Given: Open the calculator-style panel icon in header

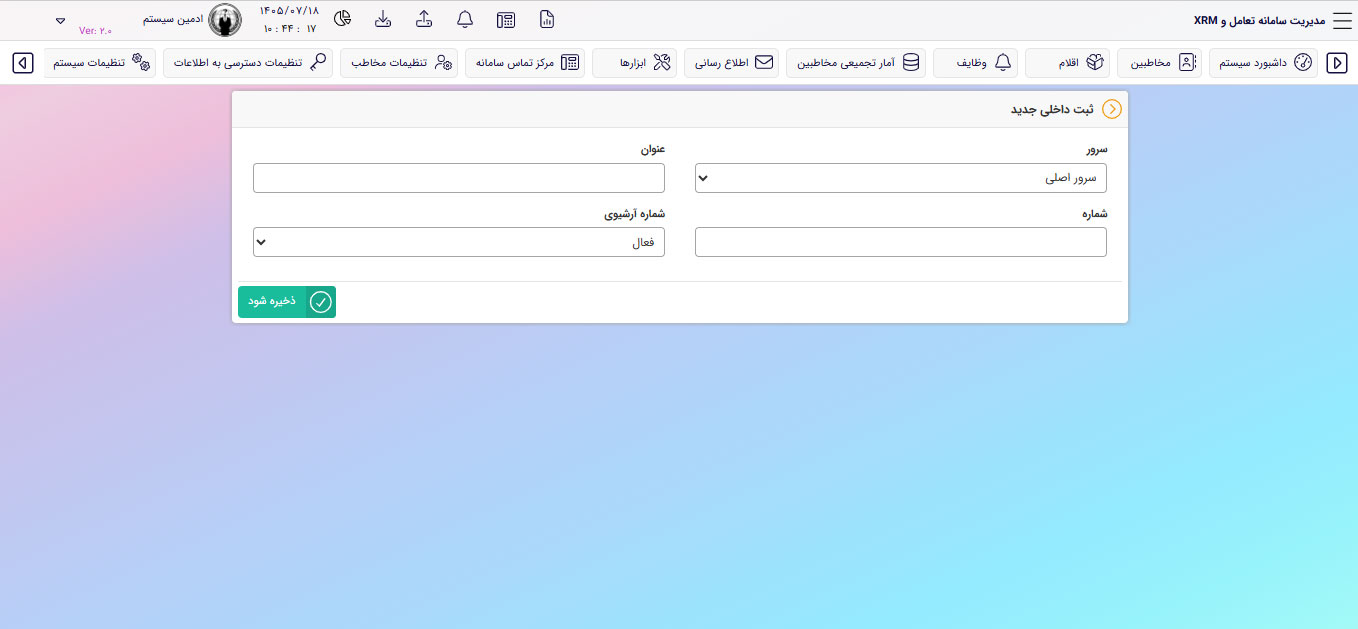Looking at the screenshot, I should [x=505, y=20].
